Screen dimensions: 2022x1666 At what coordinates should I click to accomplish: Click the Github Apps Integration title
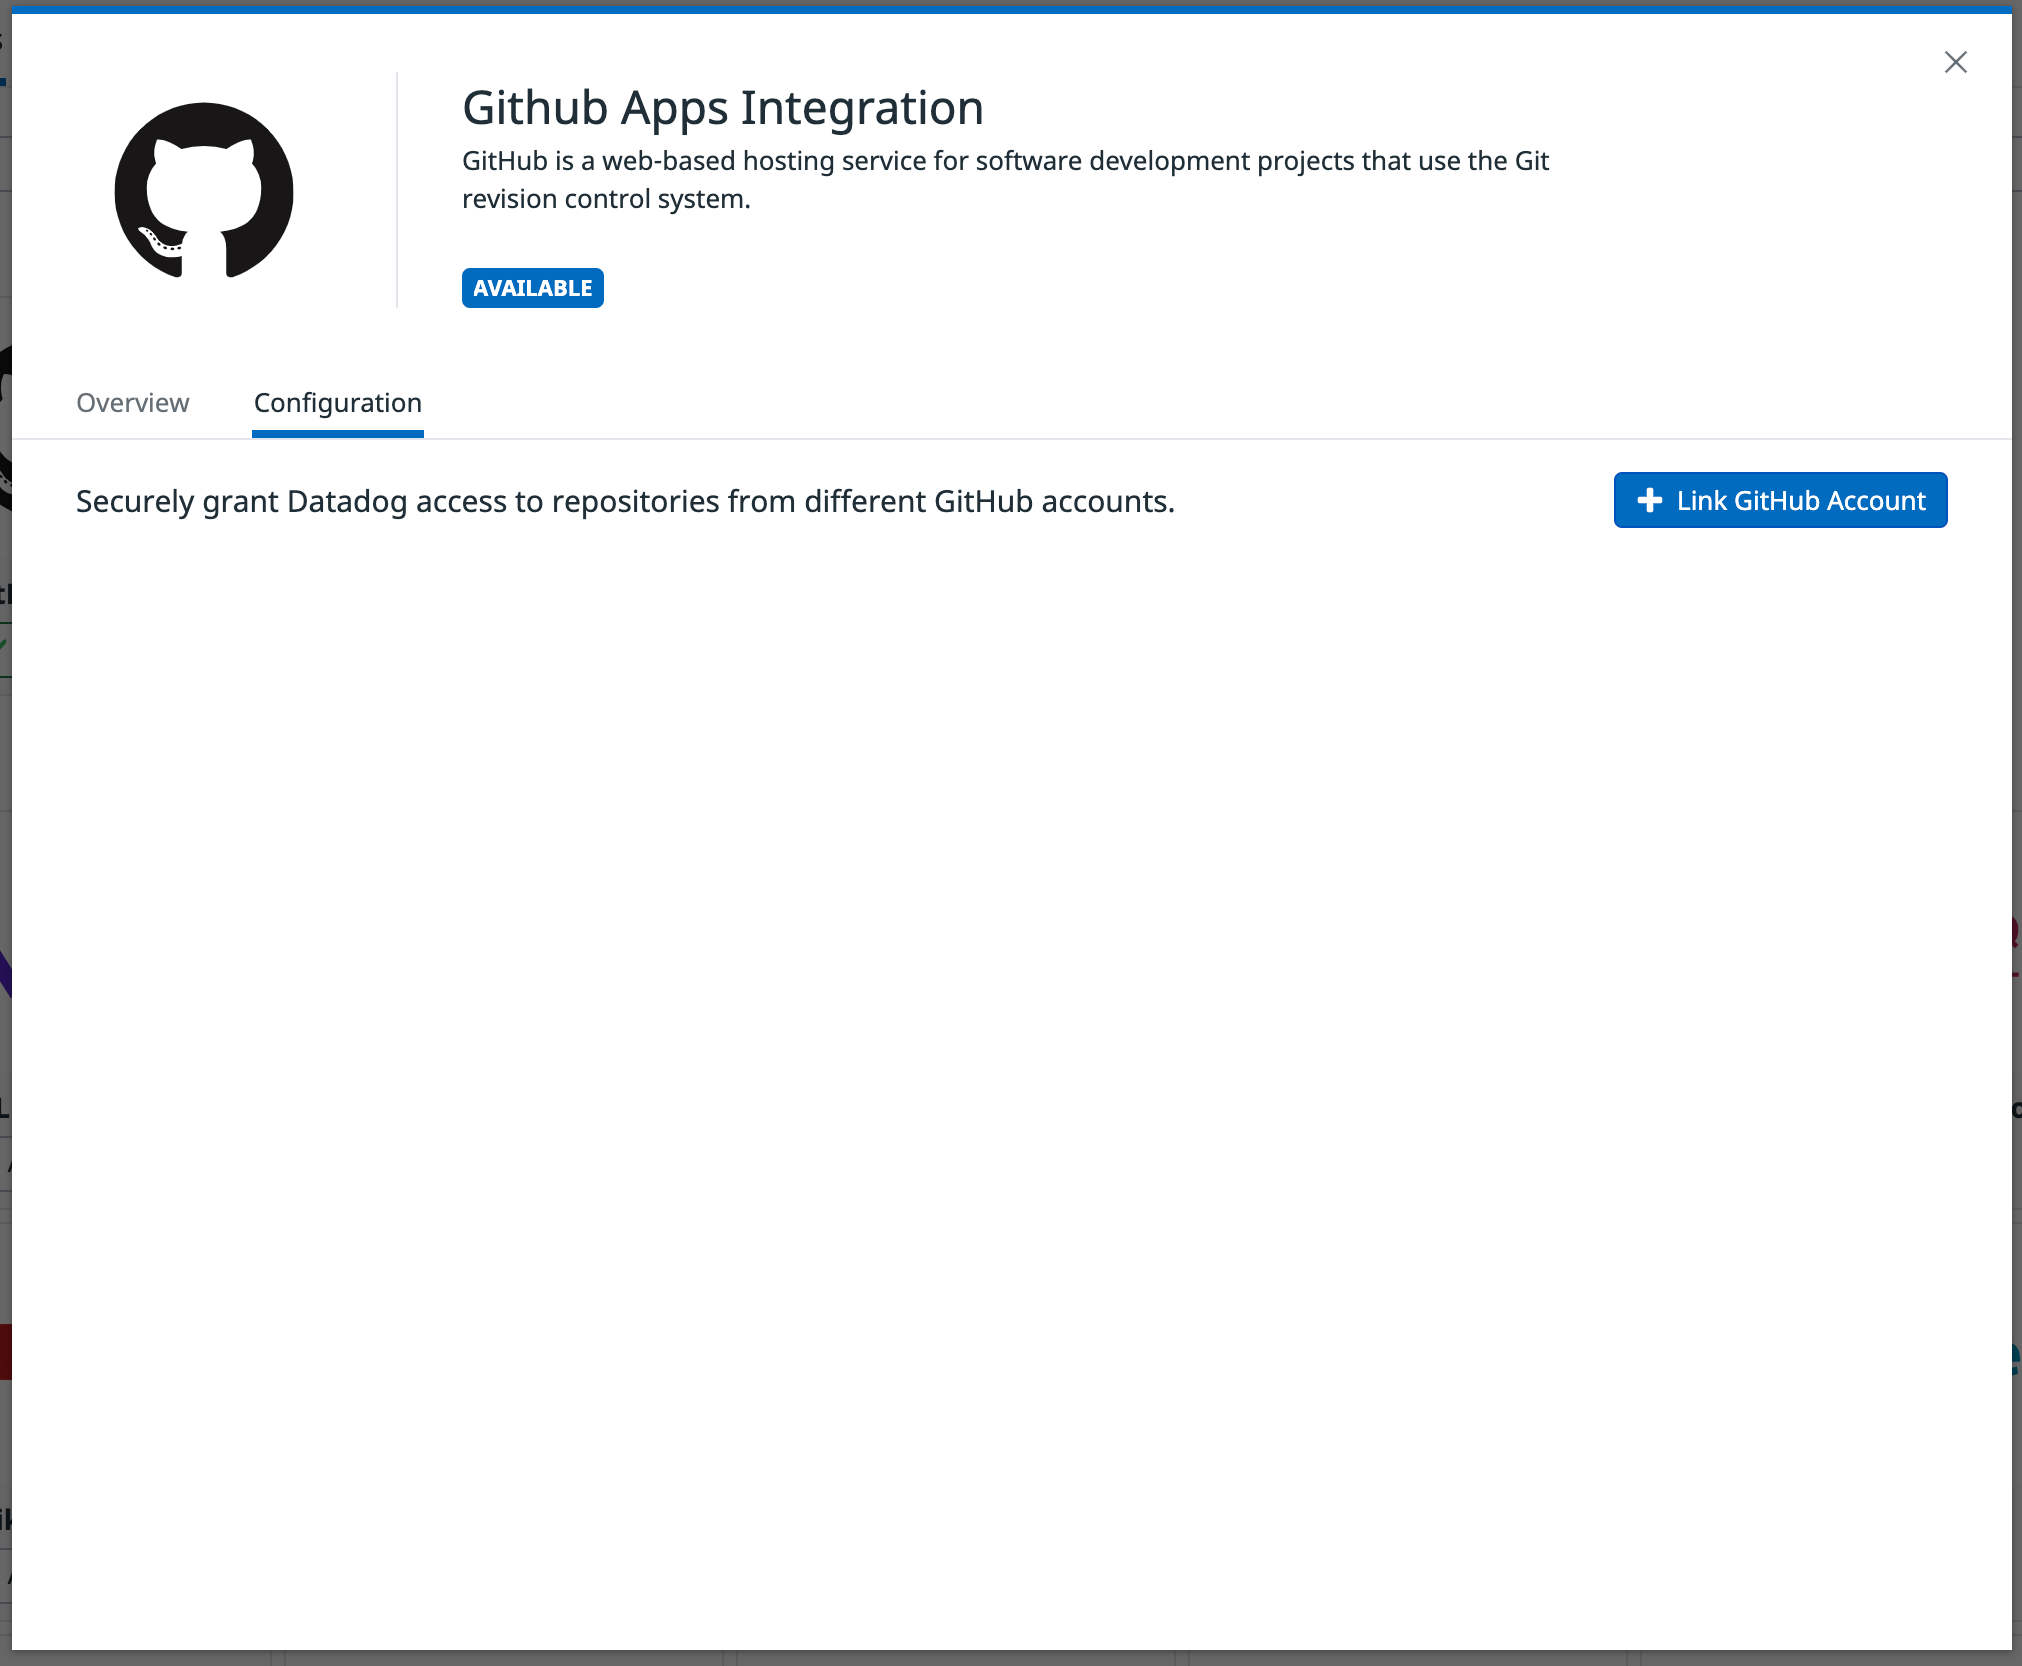pyautogui.click(x=723, y=107)
